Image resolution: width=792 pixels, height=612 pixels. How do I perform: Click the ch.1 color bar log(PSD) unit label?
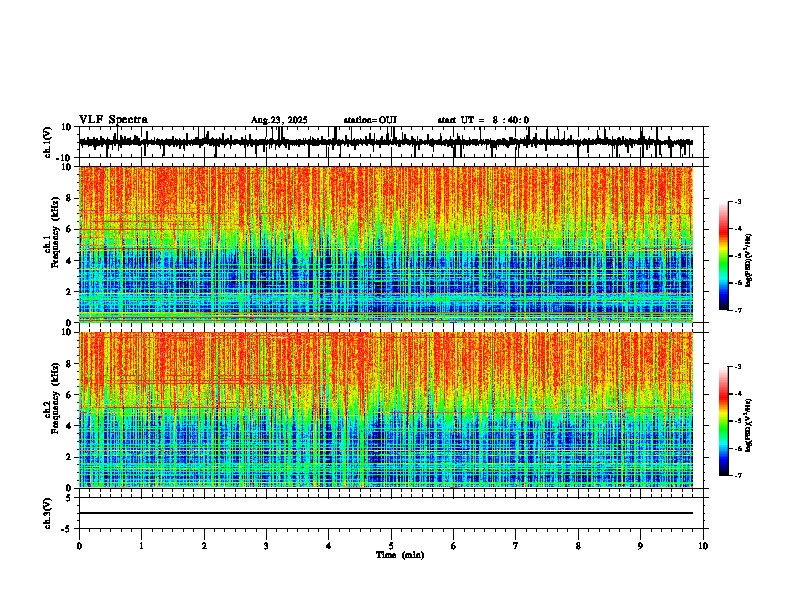(x=749, y=260)
